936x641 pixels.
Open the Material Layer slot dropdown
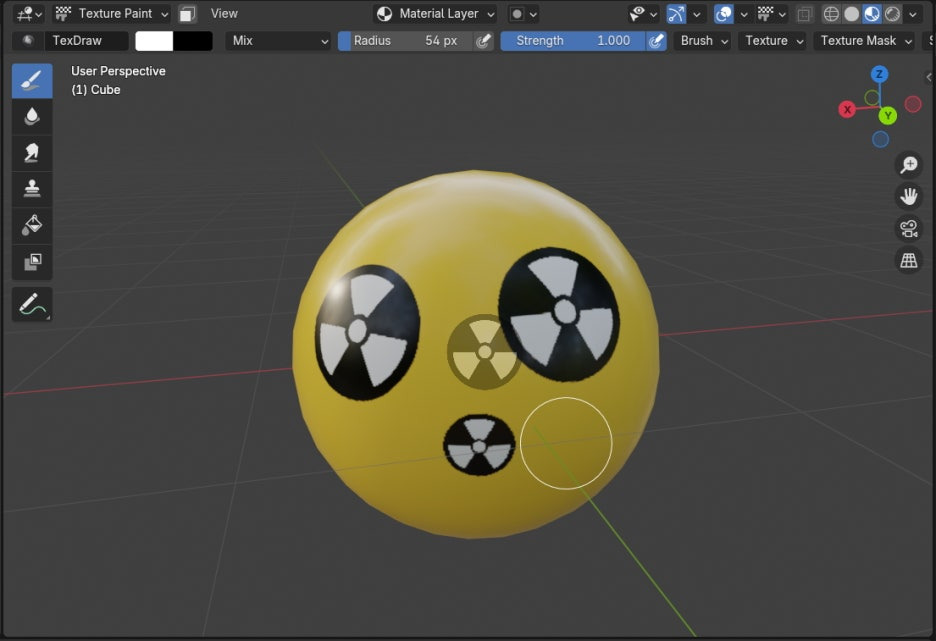(436, 14)
